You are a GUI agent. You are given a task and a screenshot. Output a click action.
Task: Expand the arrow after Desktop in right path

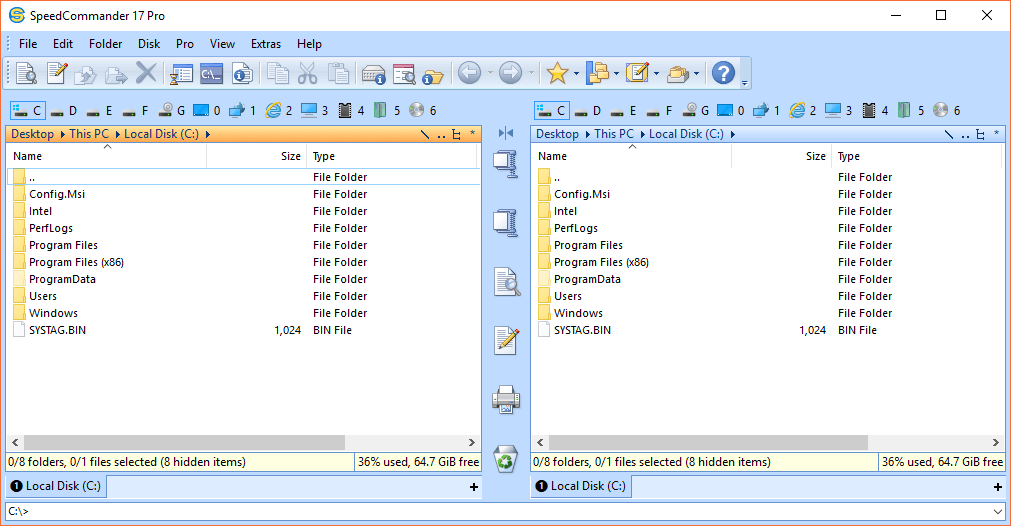pyautogui.click(x=588, y=134)
